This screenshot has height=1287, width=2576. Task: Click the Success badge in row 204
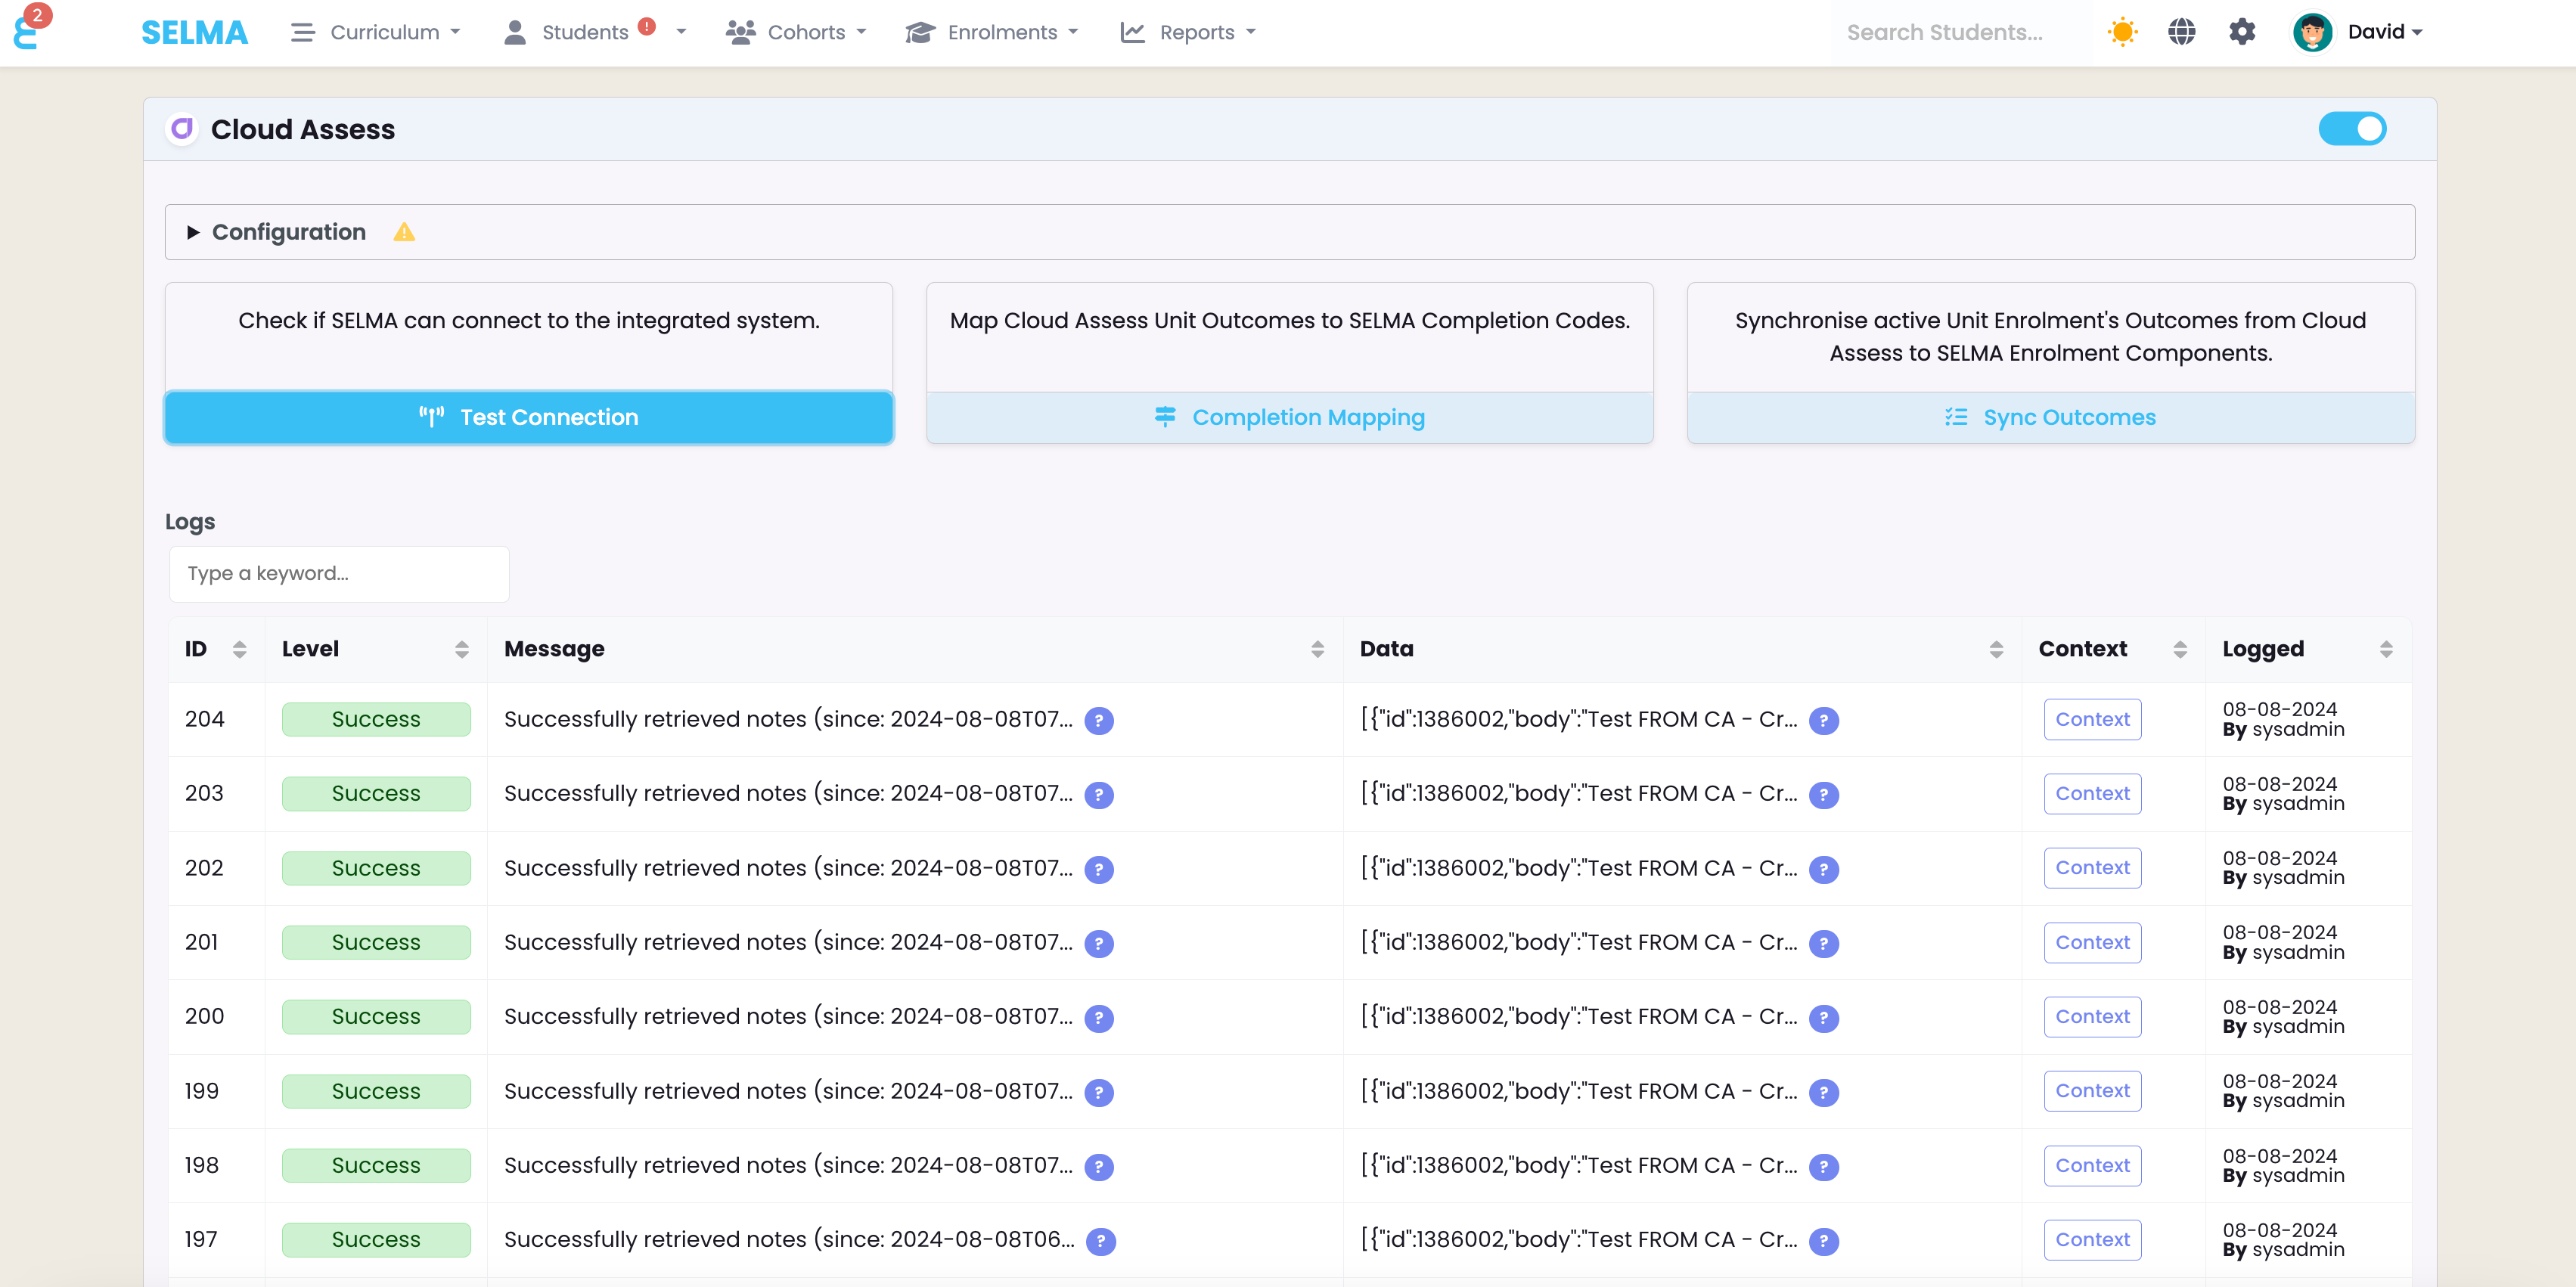click(x=376, y=720)
